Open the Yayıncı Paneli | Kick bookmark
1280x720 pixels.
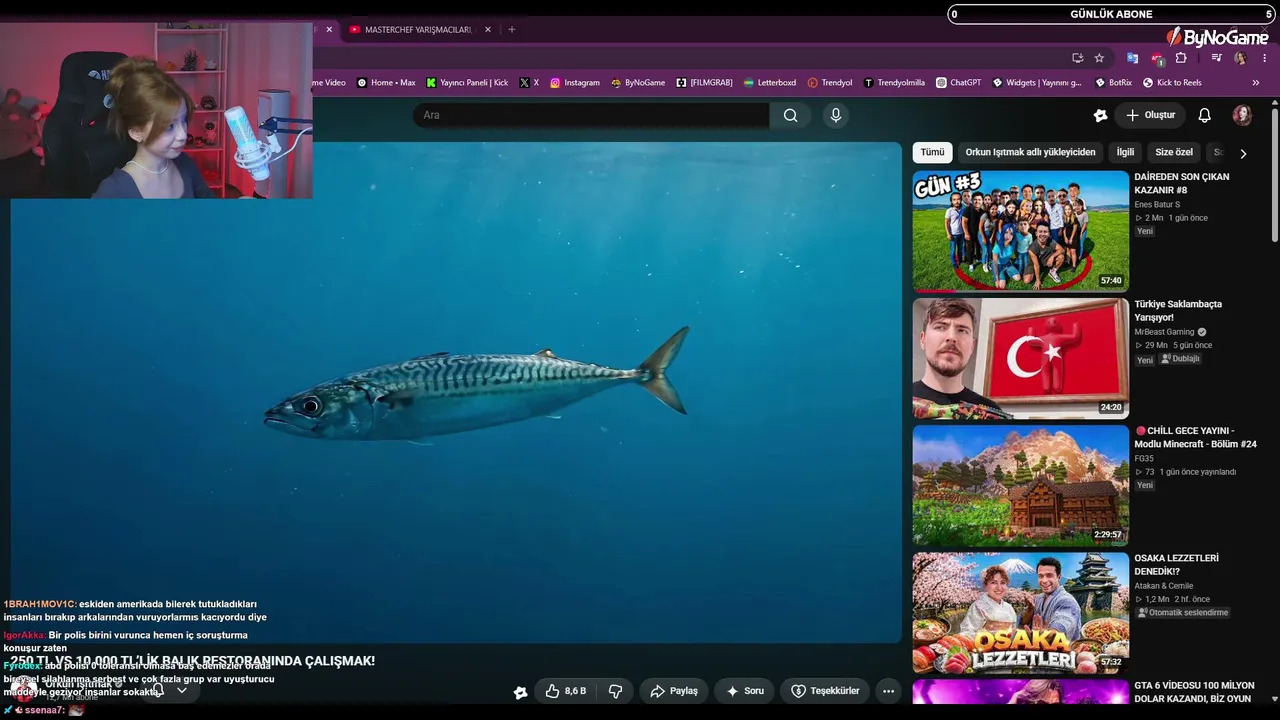click(x=467, y=83)
